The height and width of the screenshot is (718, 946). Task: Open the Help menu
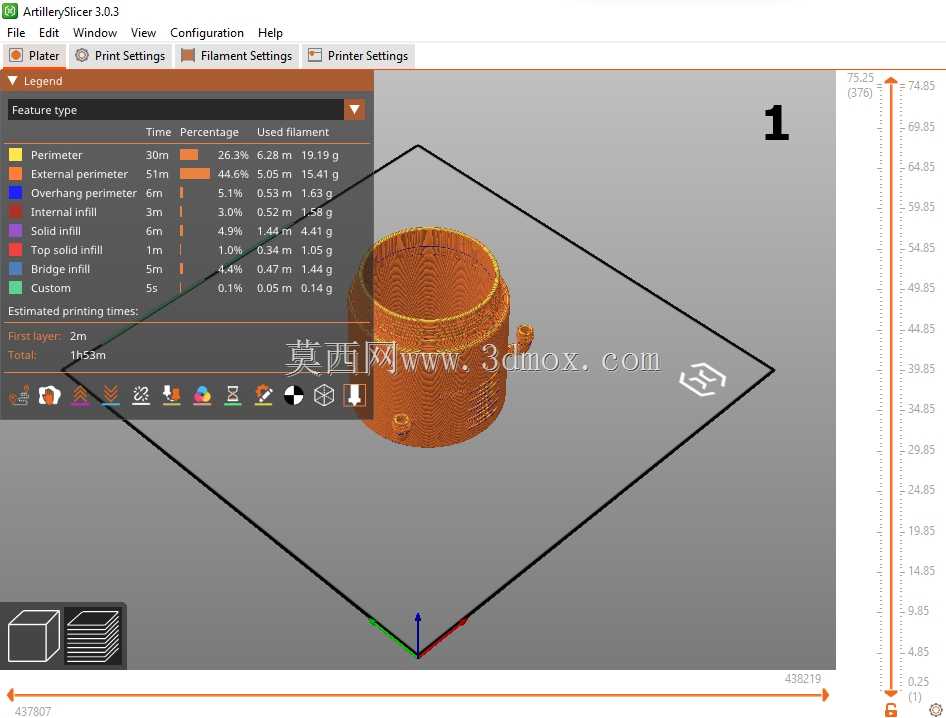270,33
